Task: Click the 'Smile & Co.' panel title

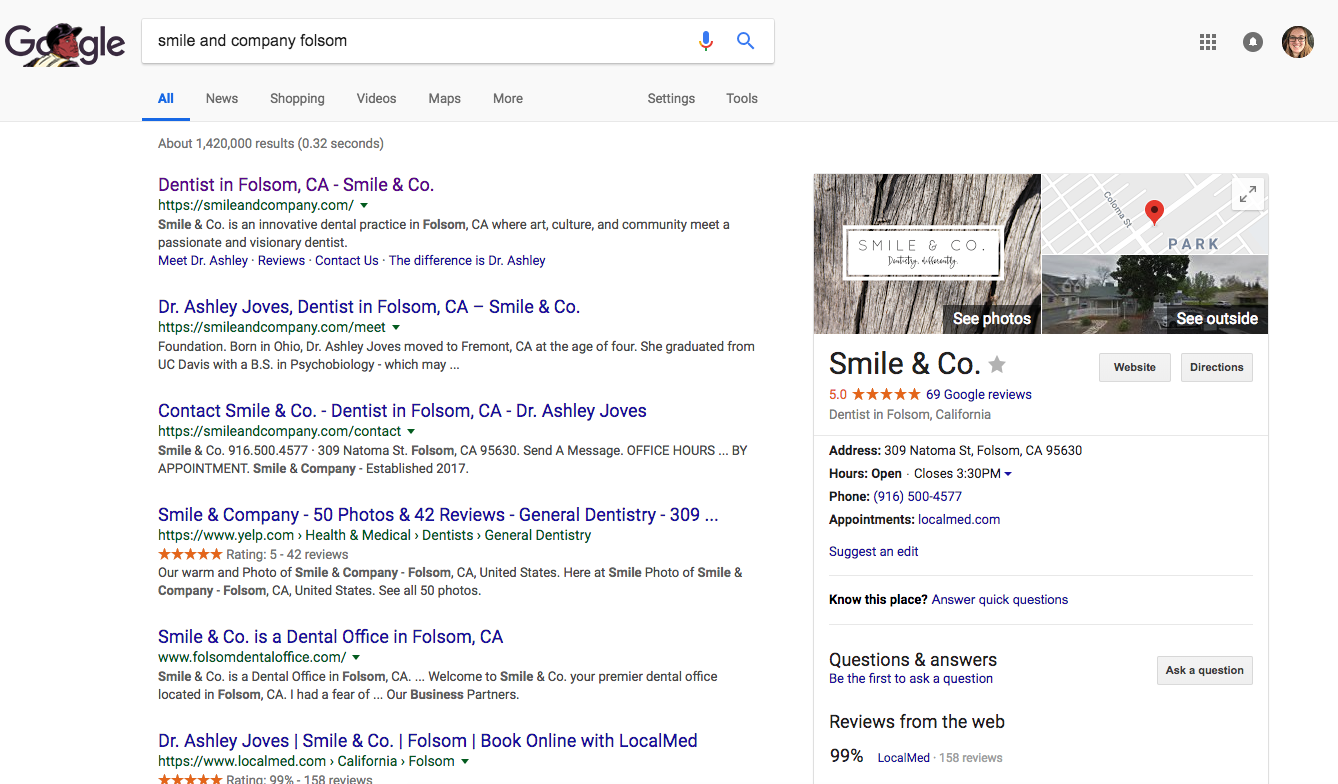Action: (904, 363)
